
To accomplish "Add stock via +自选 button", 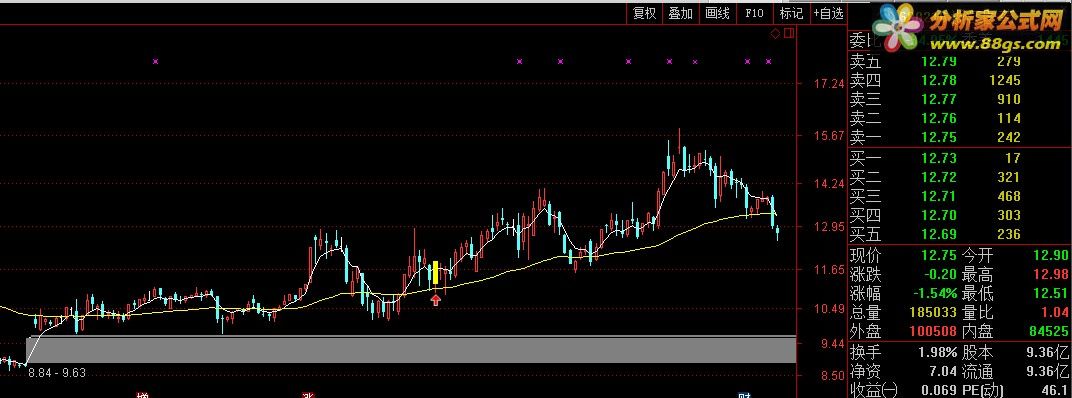I will coord(829,13).
